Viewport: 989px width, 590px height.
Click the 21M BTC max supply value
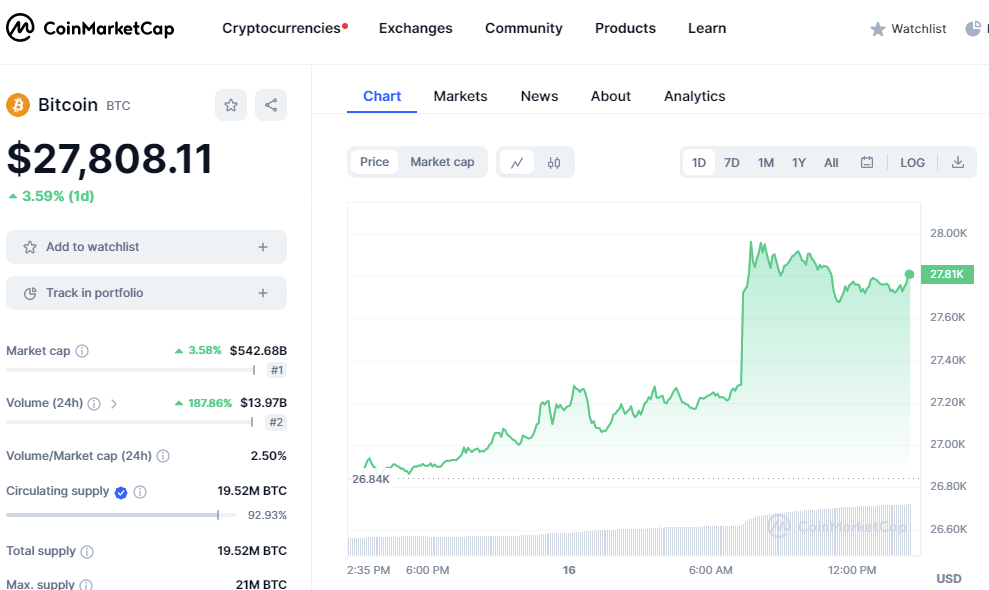click(x=261, y=584)
